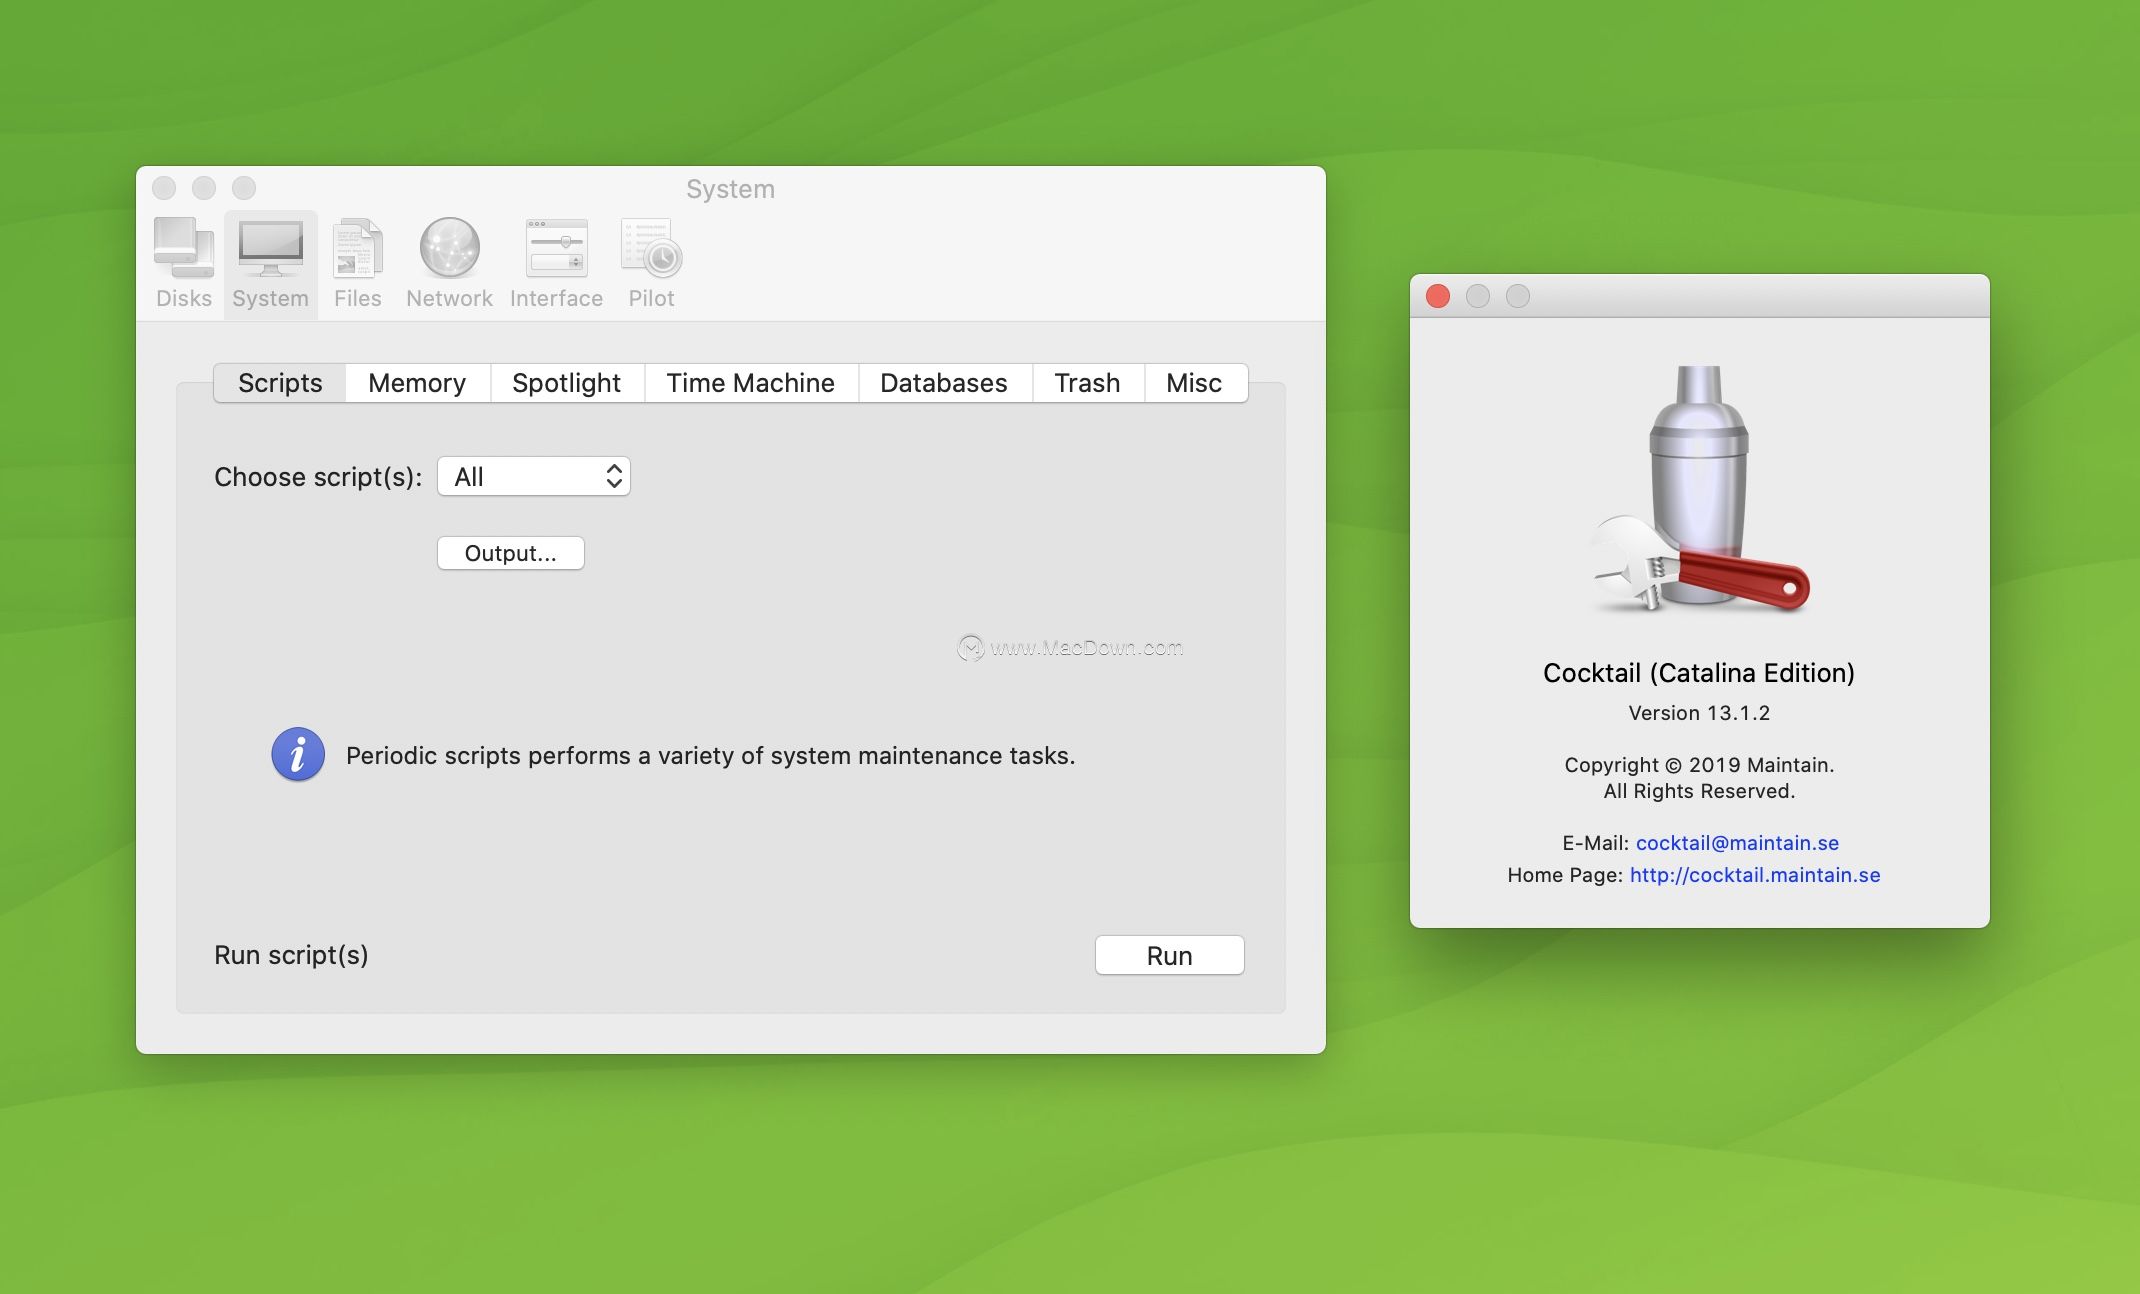Select the Scripts tab

point(280,383)
